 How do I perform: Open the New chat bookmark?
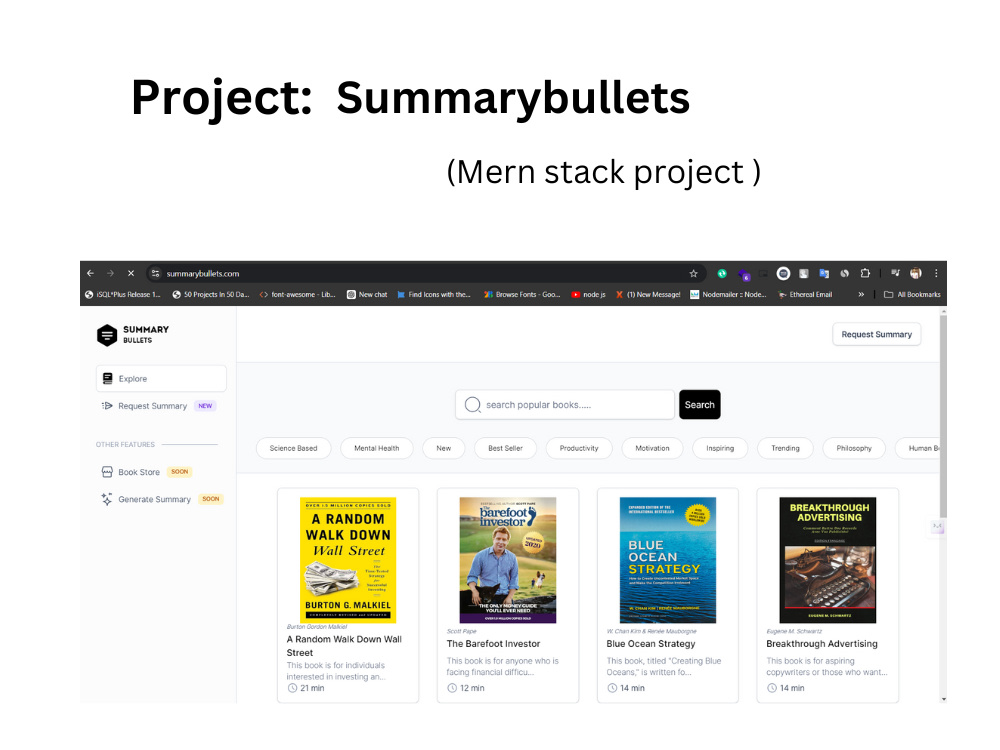pyautogui.click(x=367, y=294)
